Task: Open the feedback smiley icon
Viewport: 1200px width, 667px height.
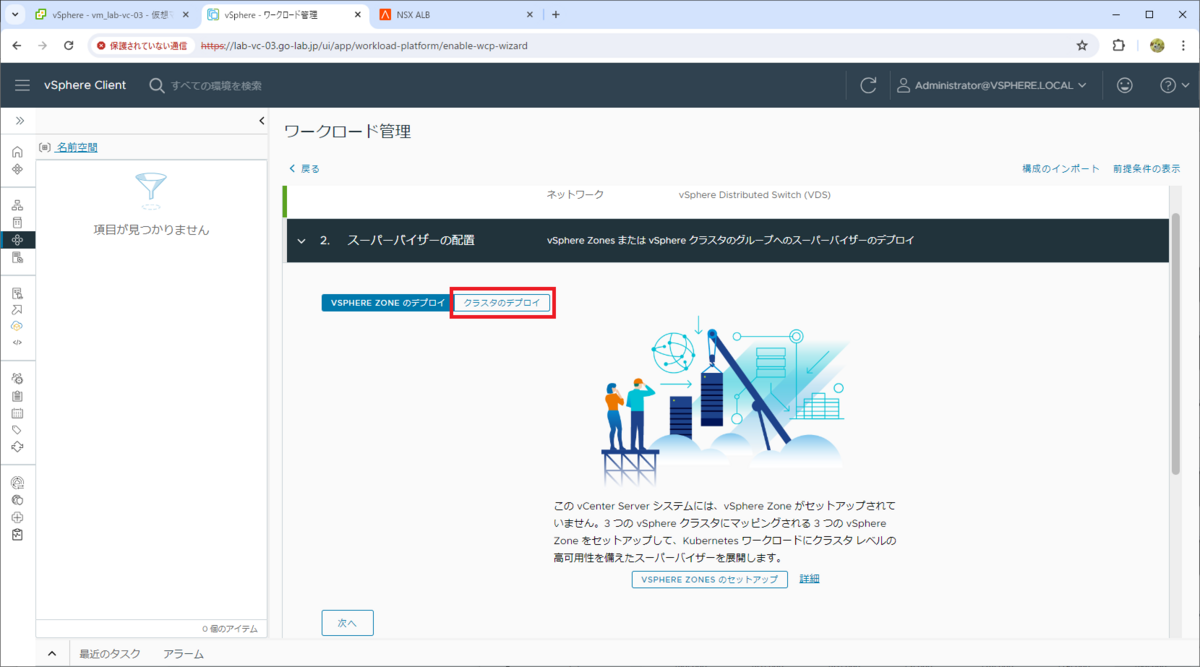Action: pos(1125,86)
